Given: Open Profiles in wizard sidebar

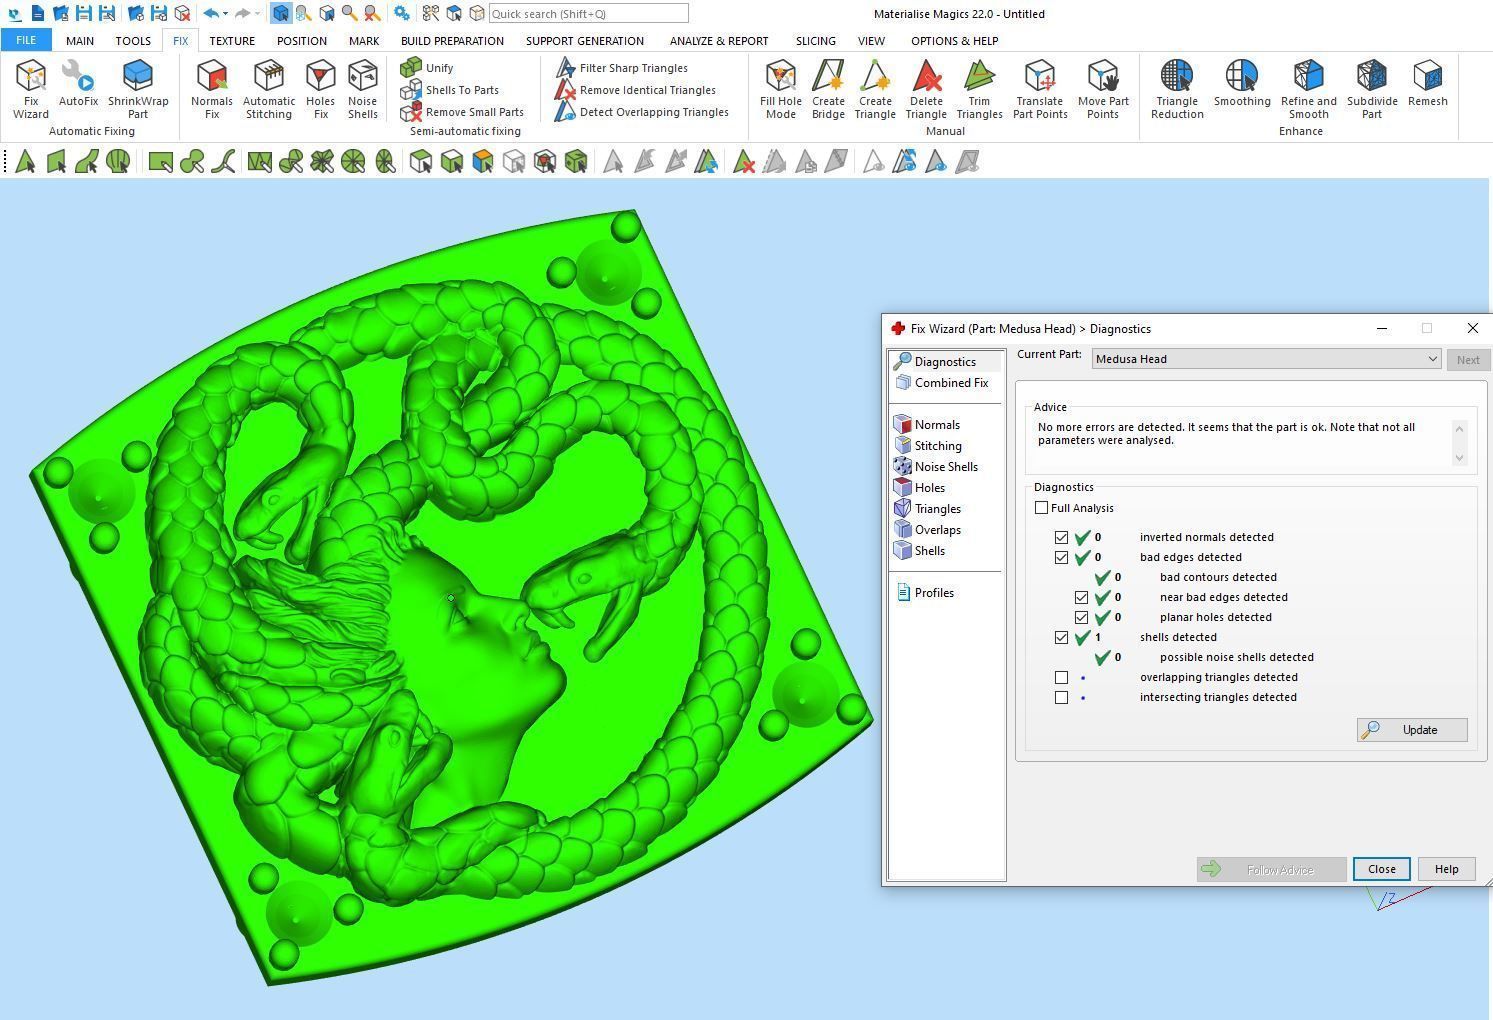Looking at the screenshot, I should [925, 593].
